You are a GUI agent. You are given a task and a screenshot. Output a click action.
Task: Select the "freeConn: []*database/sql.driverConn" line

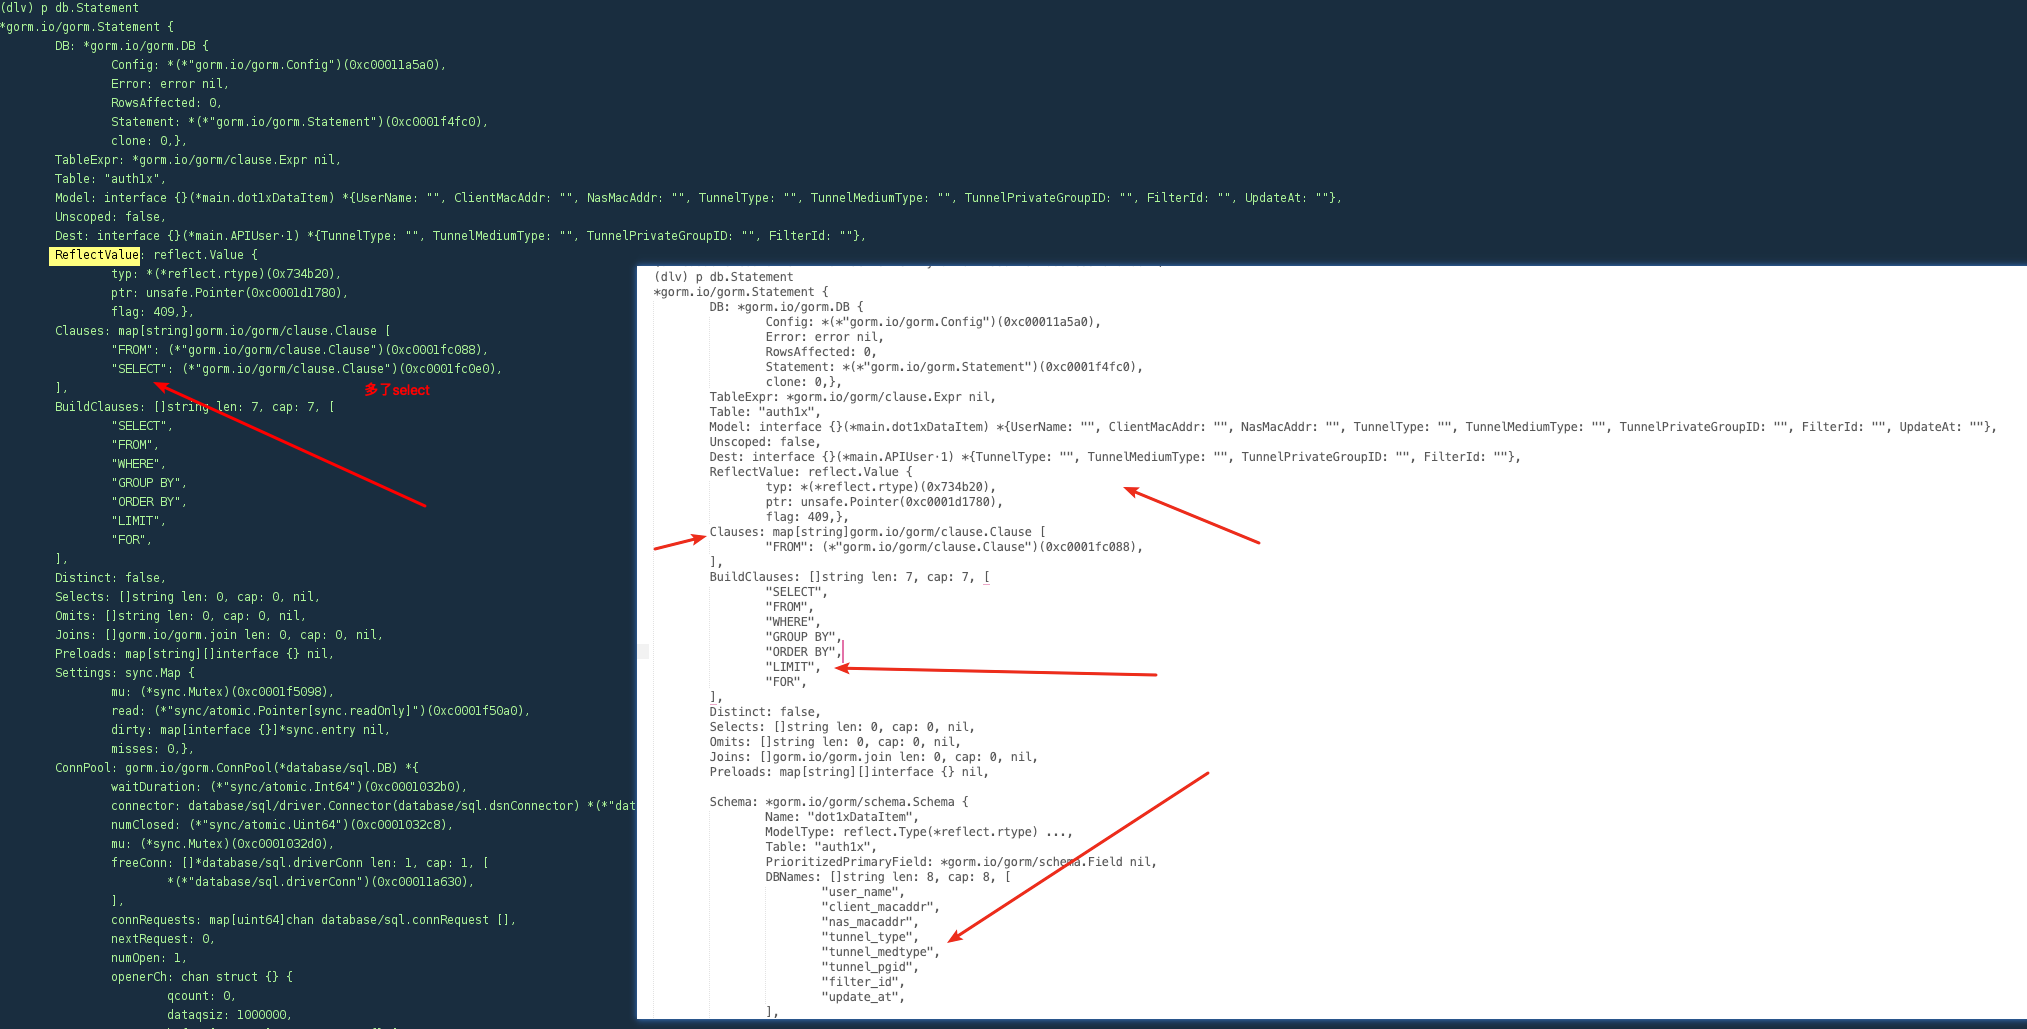(x=300, y=863)
